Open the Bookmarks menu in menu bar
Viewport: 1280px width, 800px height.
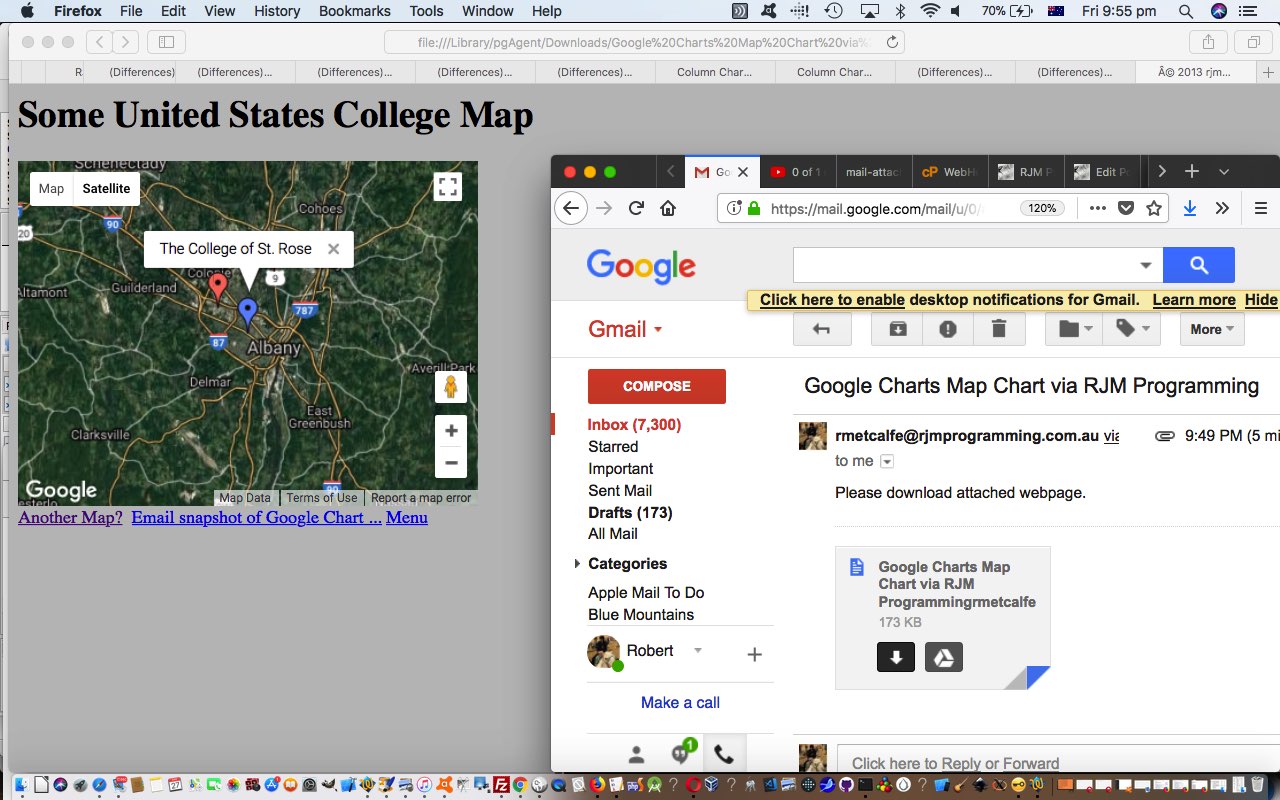click(354, 11)
